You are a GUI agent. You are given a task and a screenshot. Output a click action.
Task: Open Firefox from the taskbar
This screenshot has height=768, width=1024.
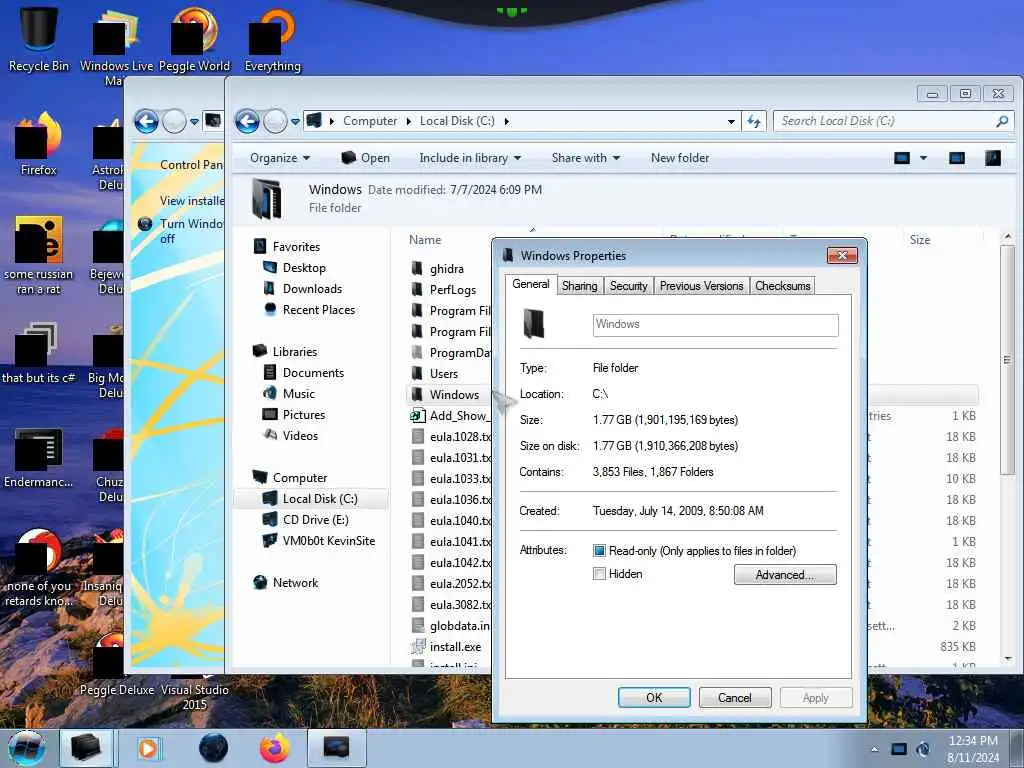coord(274,748)
